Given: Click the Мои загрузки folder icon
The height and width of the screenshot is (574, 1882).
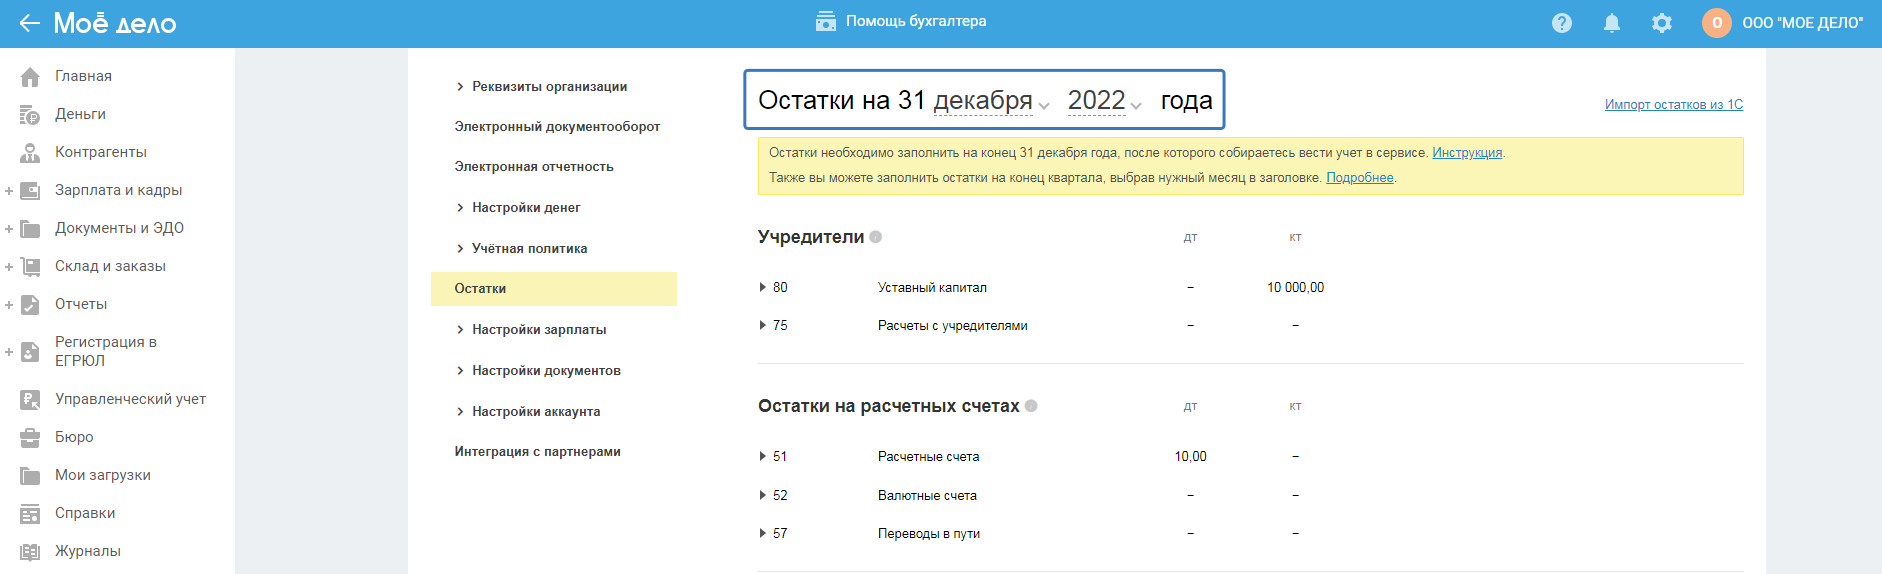Looking at the screenshot, I should (x=30, y=476).
